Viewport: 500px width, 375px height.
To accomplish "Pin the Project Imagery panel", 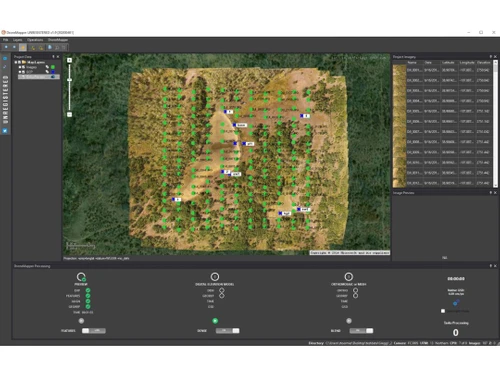I will (x=491, y=57).
